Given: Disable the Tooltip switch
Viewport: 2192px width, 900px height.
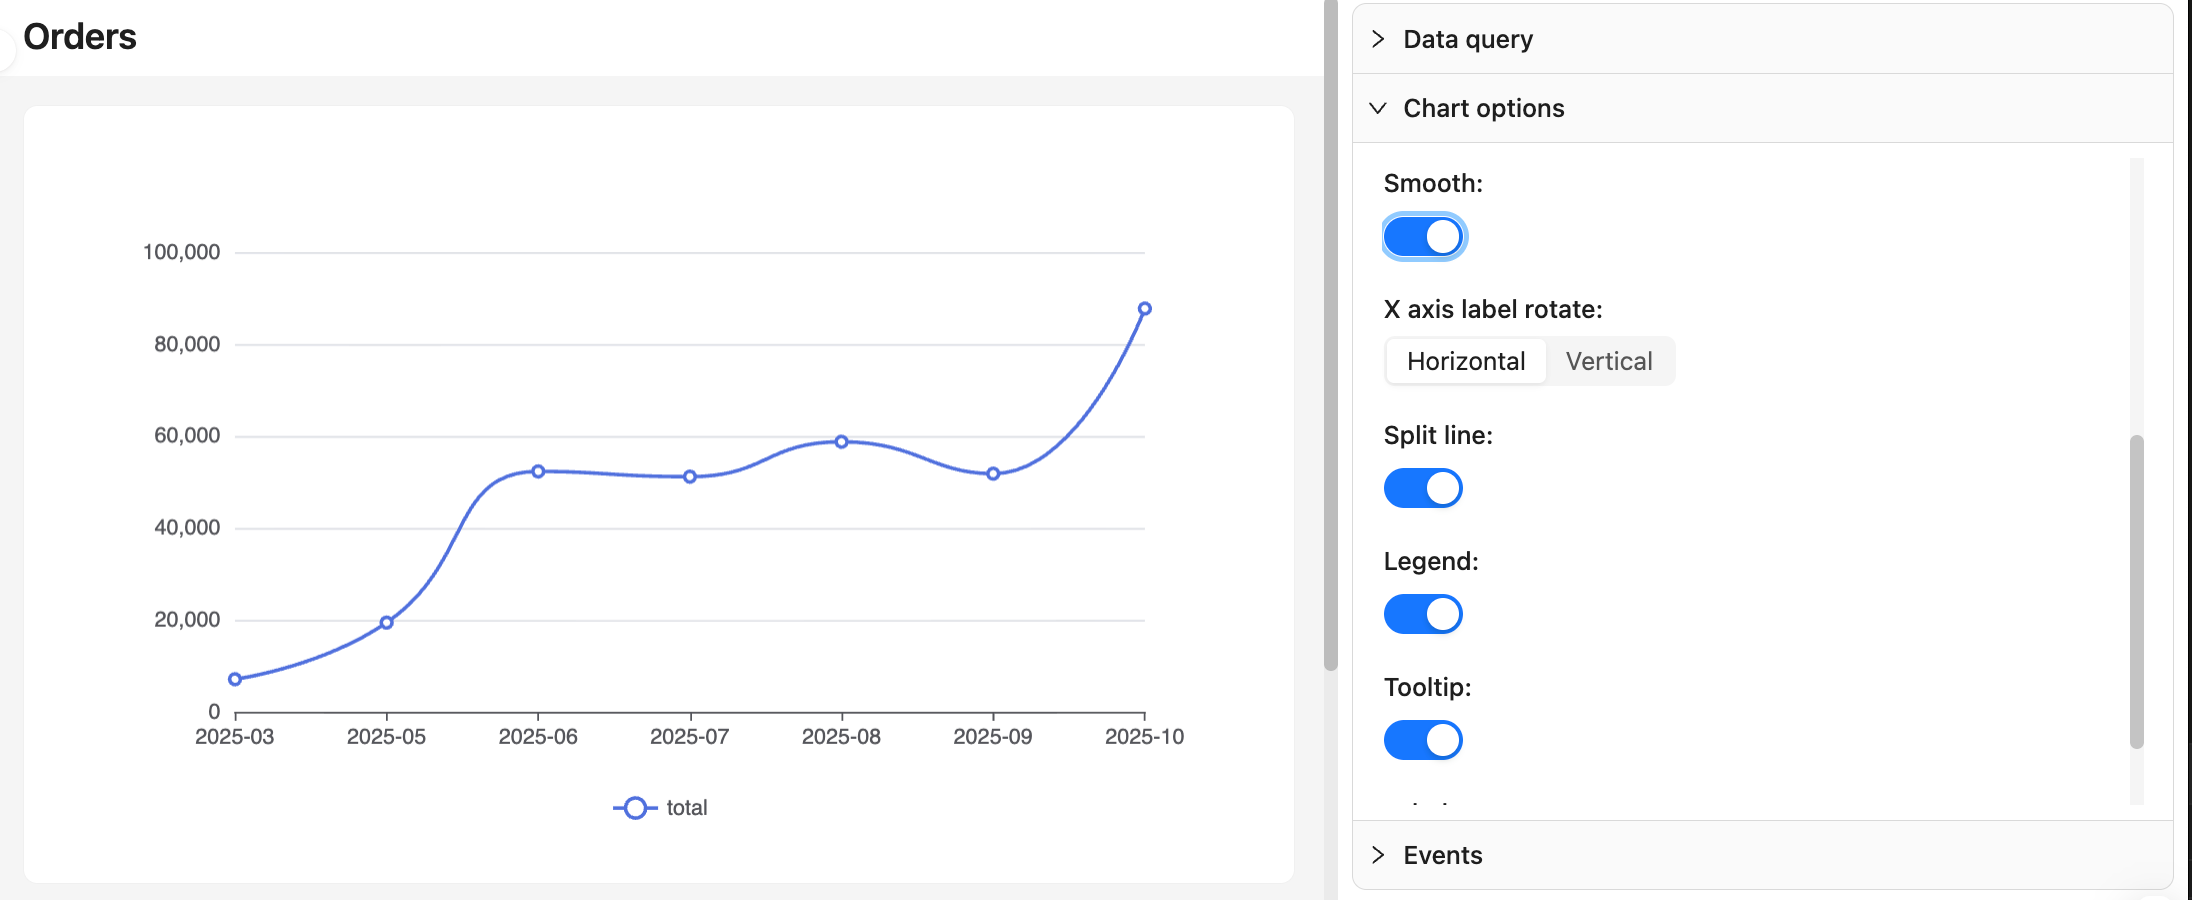Looking at the screenshot, I should click(x=1423, y=740).
